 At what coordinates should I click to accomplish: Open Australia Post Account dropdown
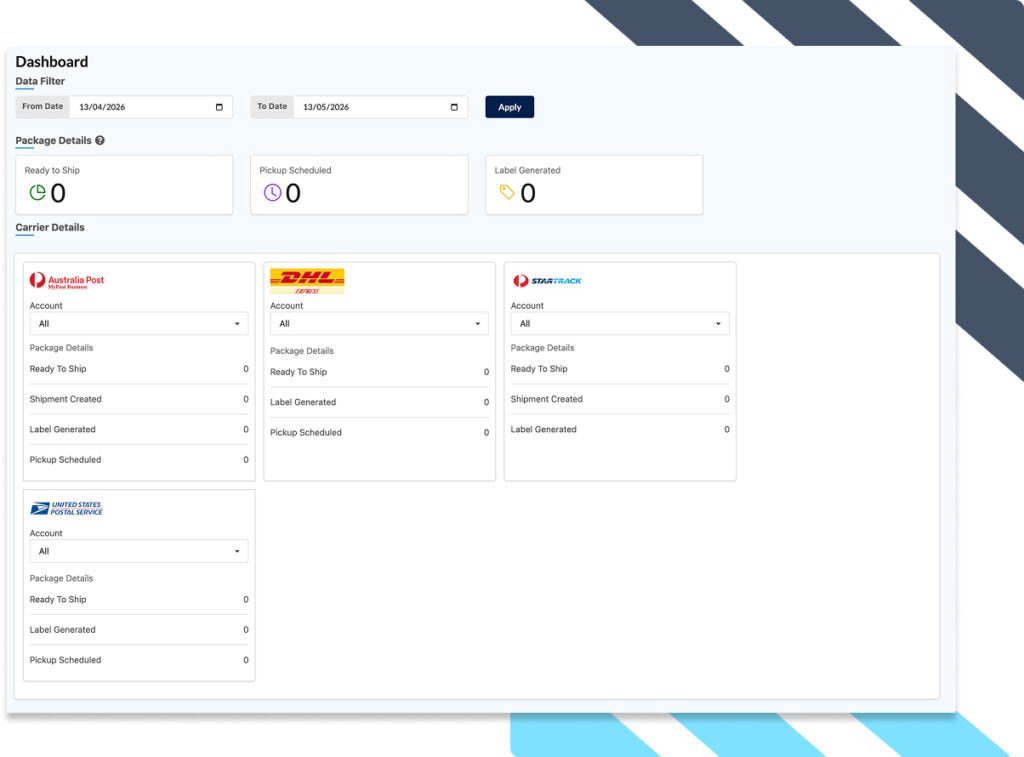click(139, 323)
